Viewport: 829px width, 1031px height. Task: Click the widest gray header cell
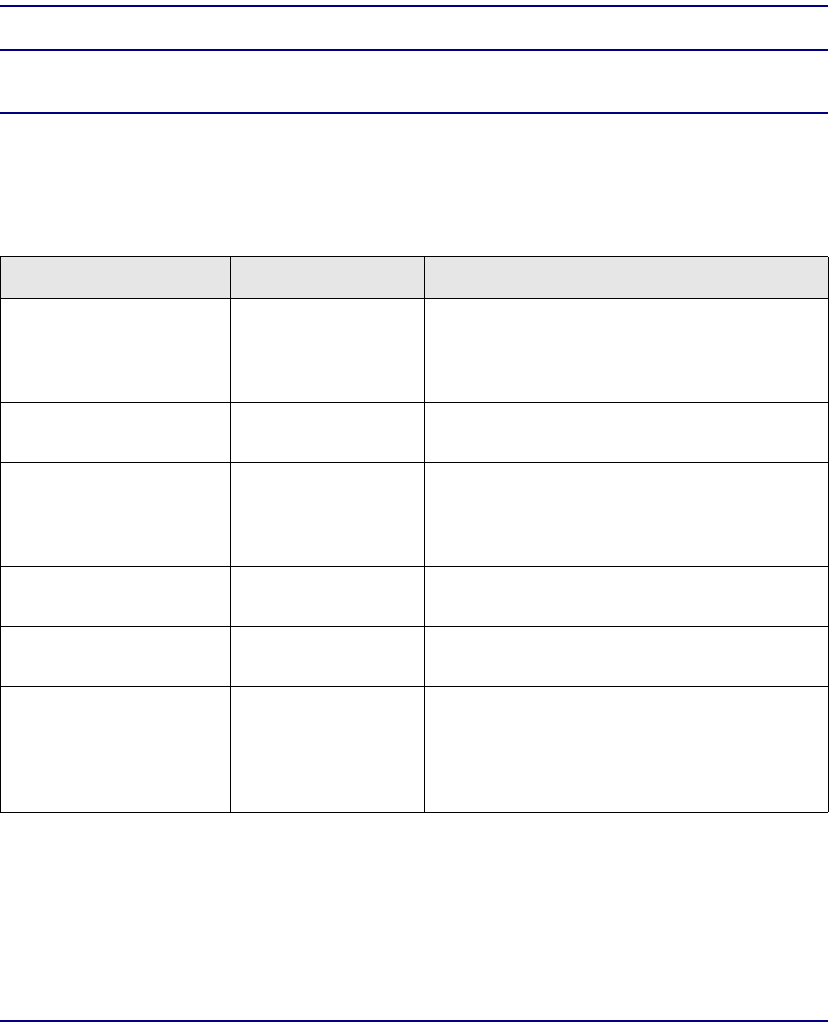tap(627, 277)
